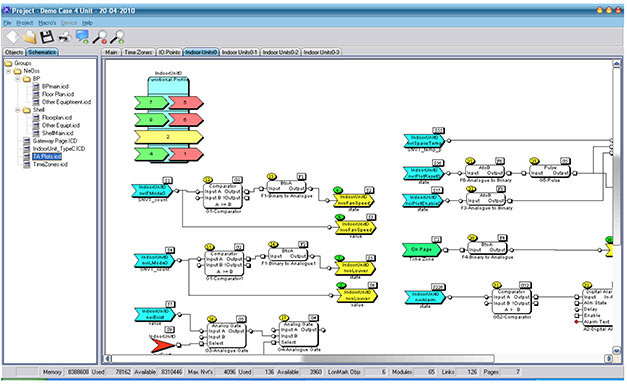Viewport: 627px width, 384px height.
Task: Save project using the floppy disk icon
Action: [x=47, y=37]
